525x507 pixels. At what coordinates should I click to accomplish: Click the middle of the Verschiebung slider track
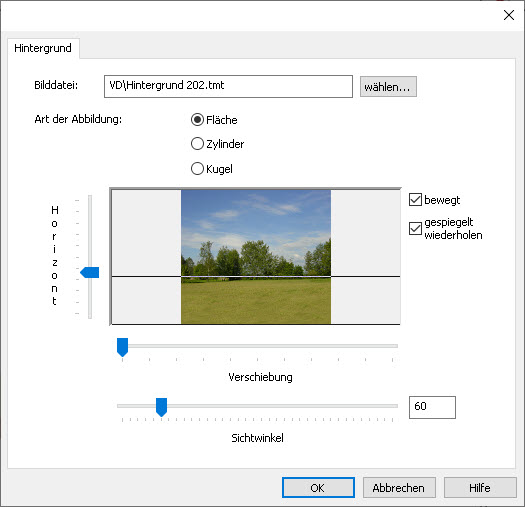click(x=257, y=346)
